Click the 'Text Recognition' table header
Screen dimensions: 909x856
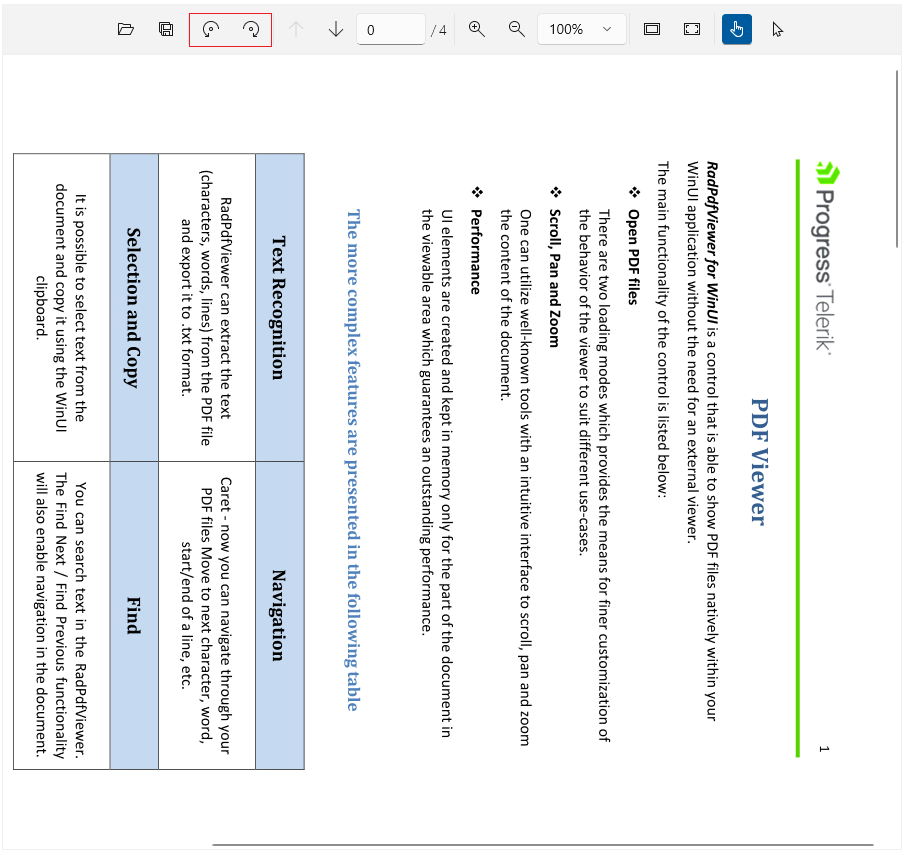click(279, 308)
